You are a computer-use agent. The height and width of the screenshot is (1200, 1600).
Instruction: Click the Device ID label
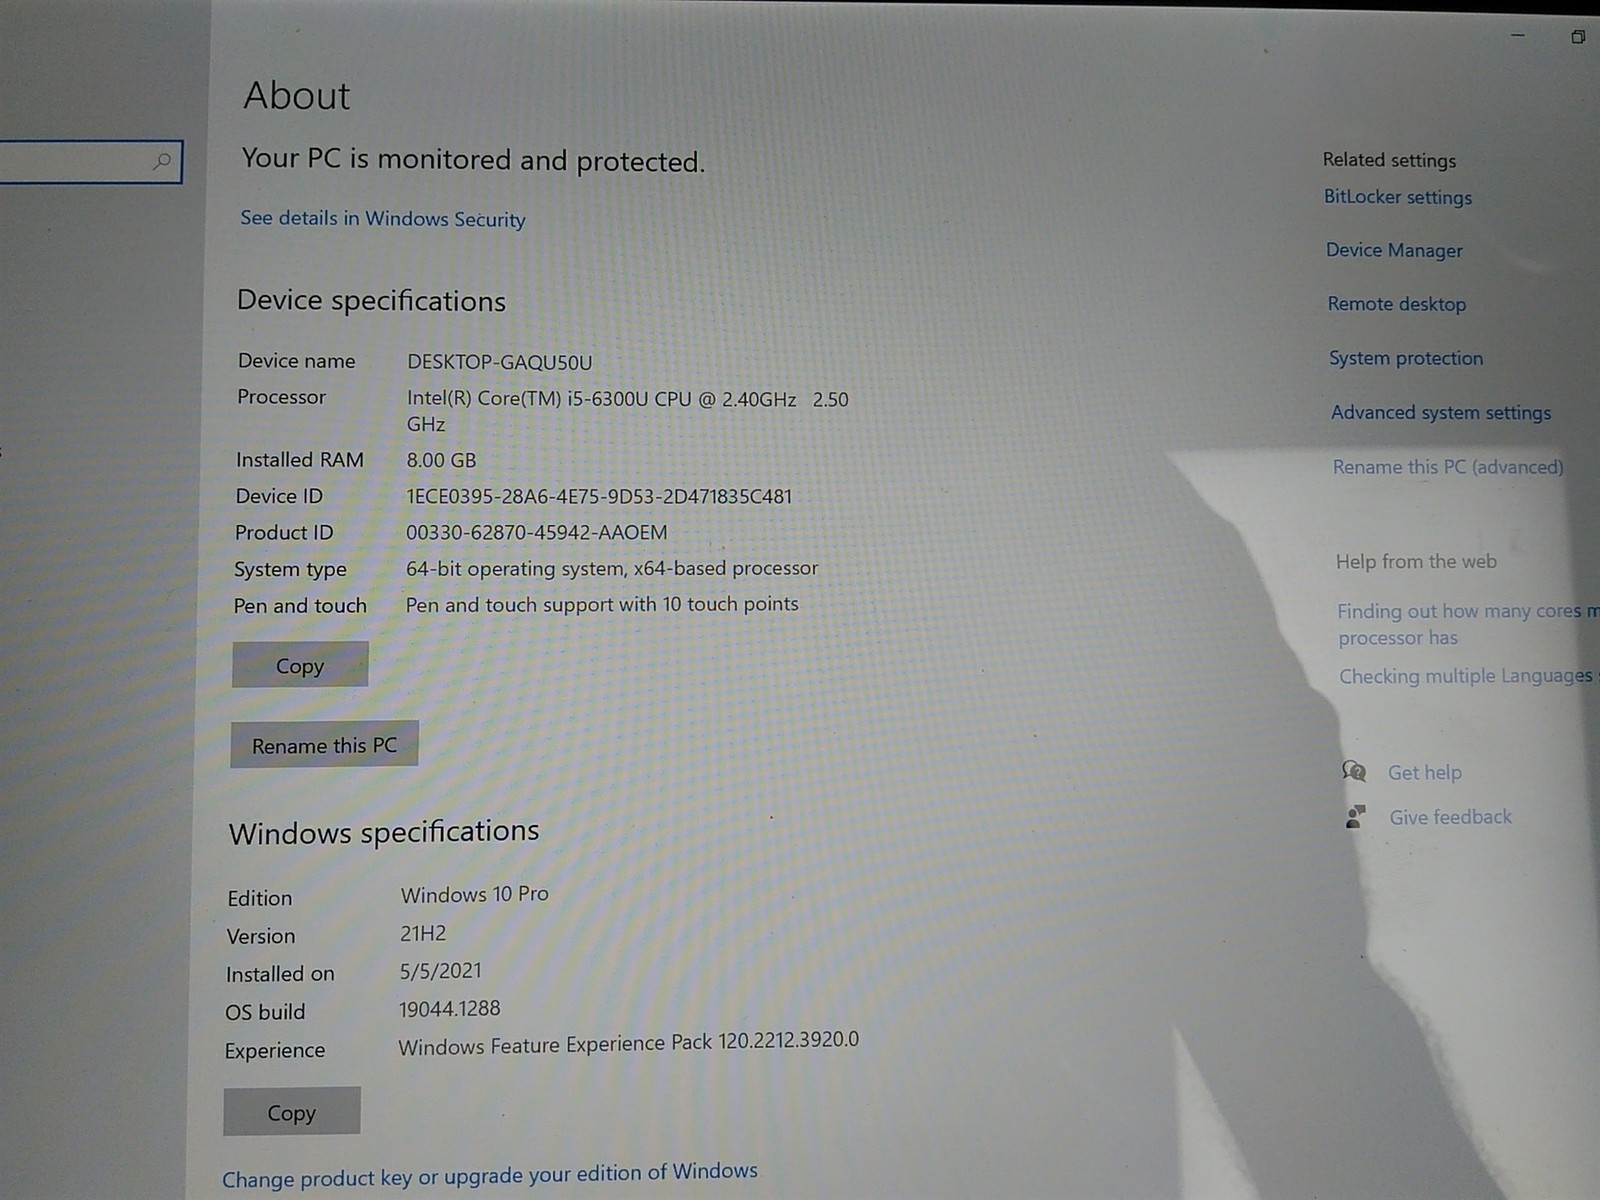click(279, 496)
